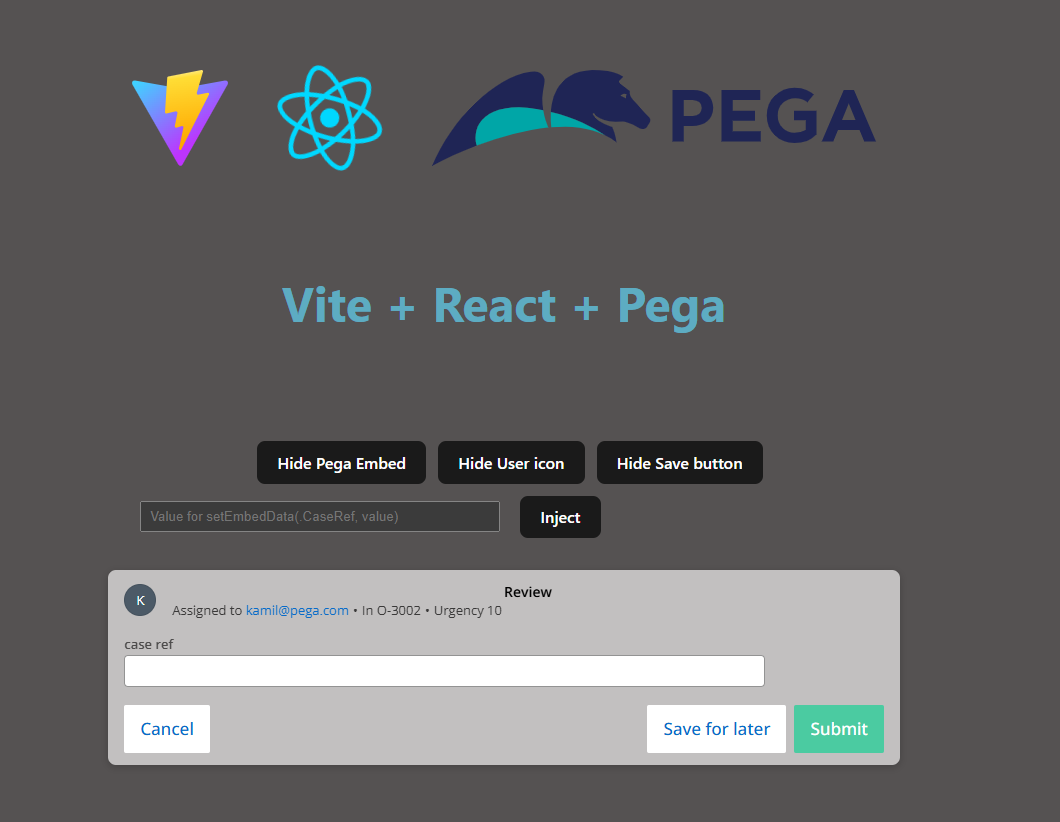Toggle Hide Pega Embed button
This screenshot has height=822, width=1060.
click(341, 463)
